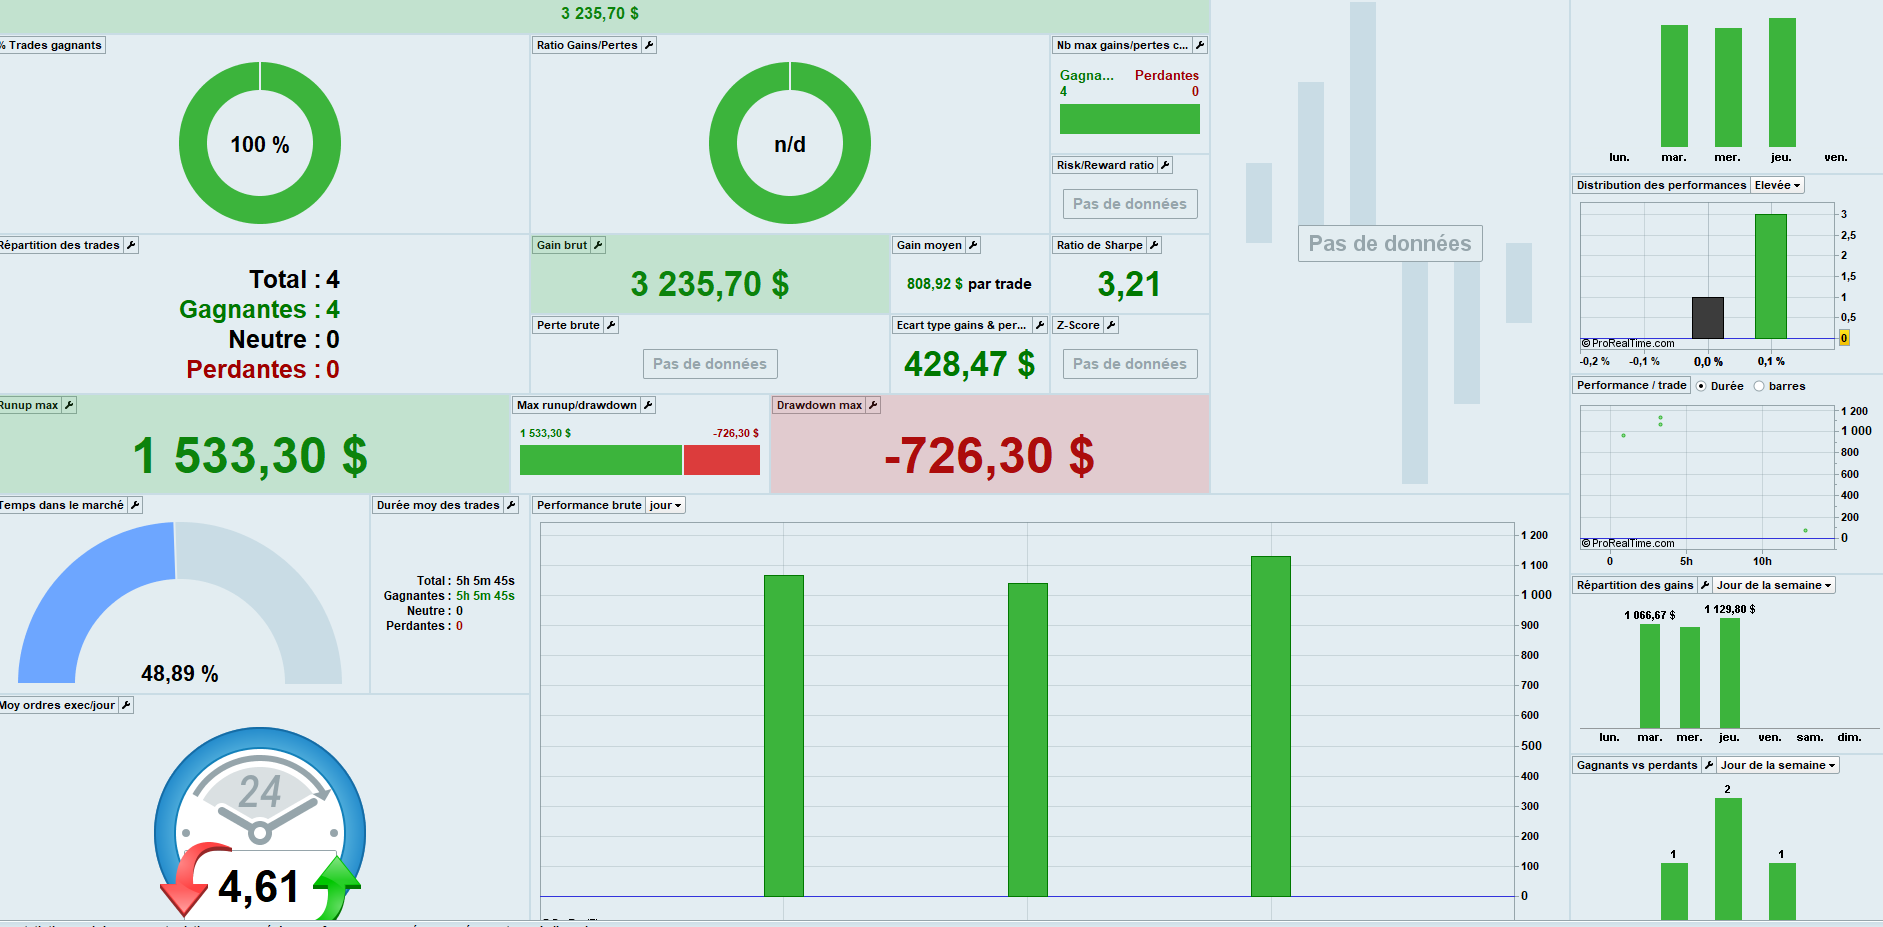Image resolution: width=1883 pixels, height=927 pixels.
Task: Click the wrench next to Ratio de Sharpe
Action: (1154, 245)
